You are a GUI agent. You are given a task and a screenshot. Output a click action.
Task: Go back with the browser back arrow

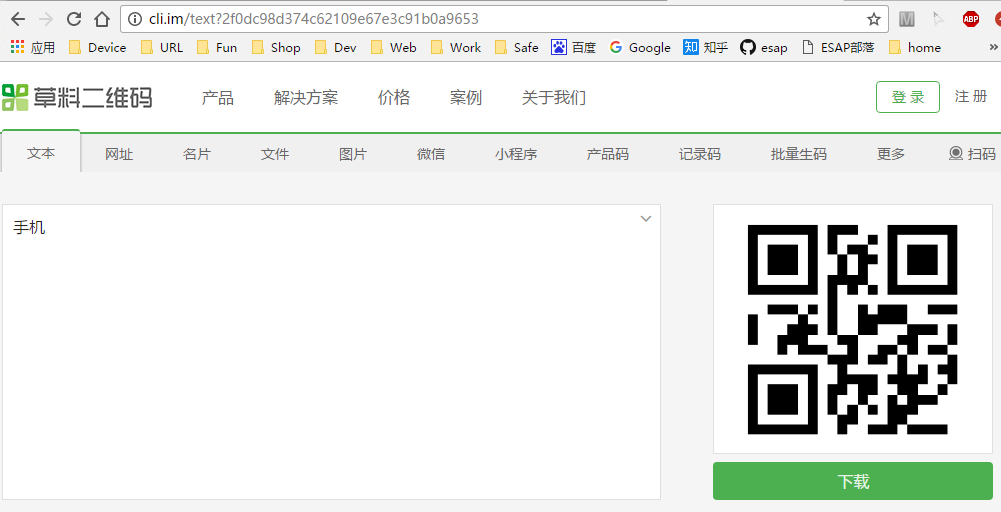click(x=18, y=19)
